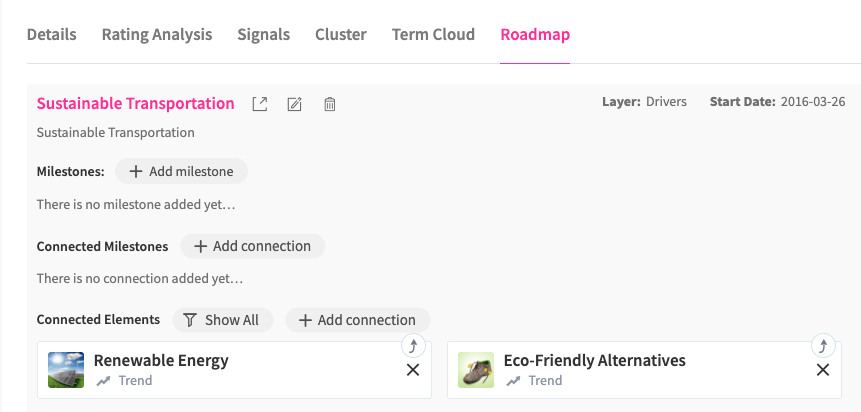Open the Rating Analysis tab
Screen dimensions: 861x412
[x=157, y=34]
